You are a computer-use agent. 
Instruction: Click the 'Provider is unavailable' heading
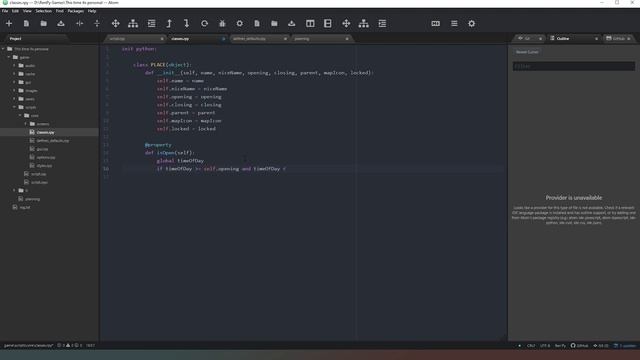pyautogui.click(x=573, y=198)
